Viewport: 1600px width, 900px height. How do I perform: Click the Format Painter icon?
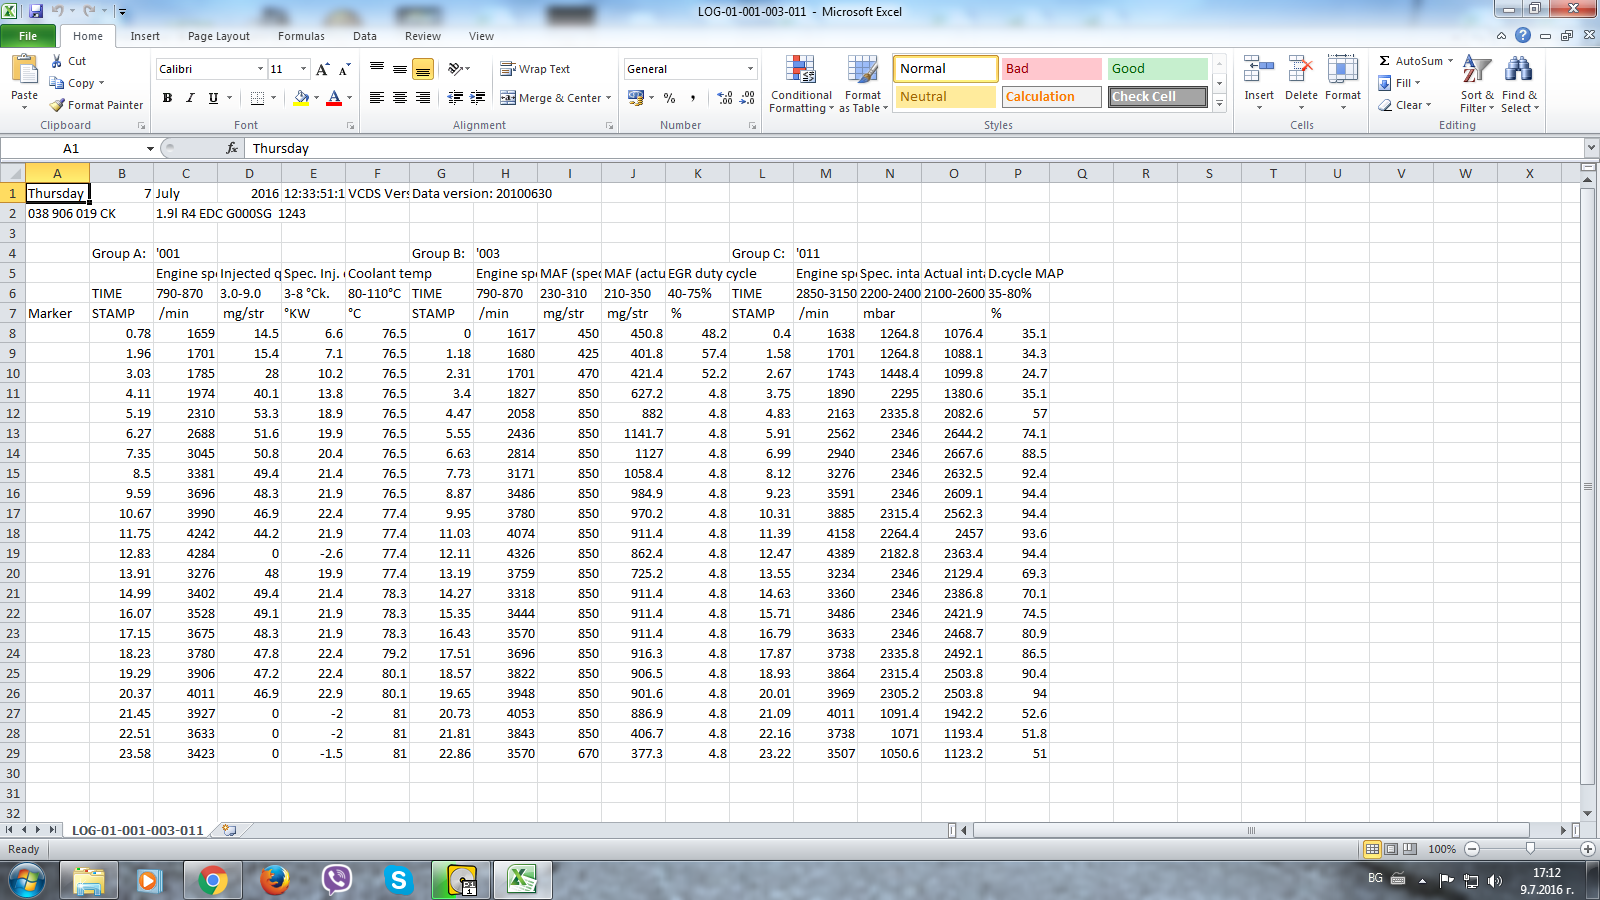tap(58, 105)
